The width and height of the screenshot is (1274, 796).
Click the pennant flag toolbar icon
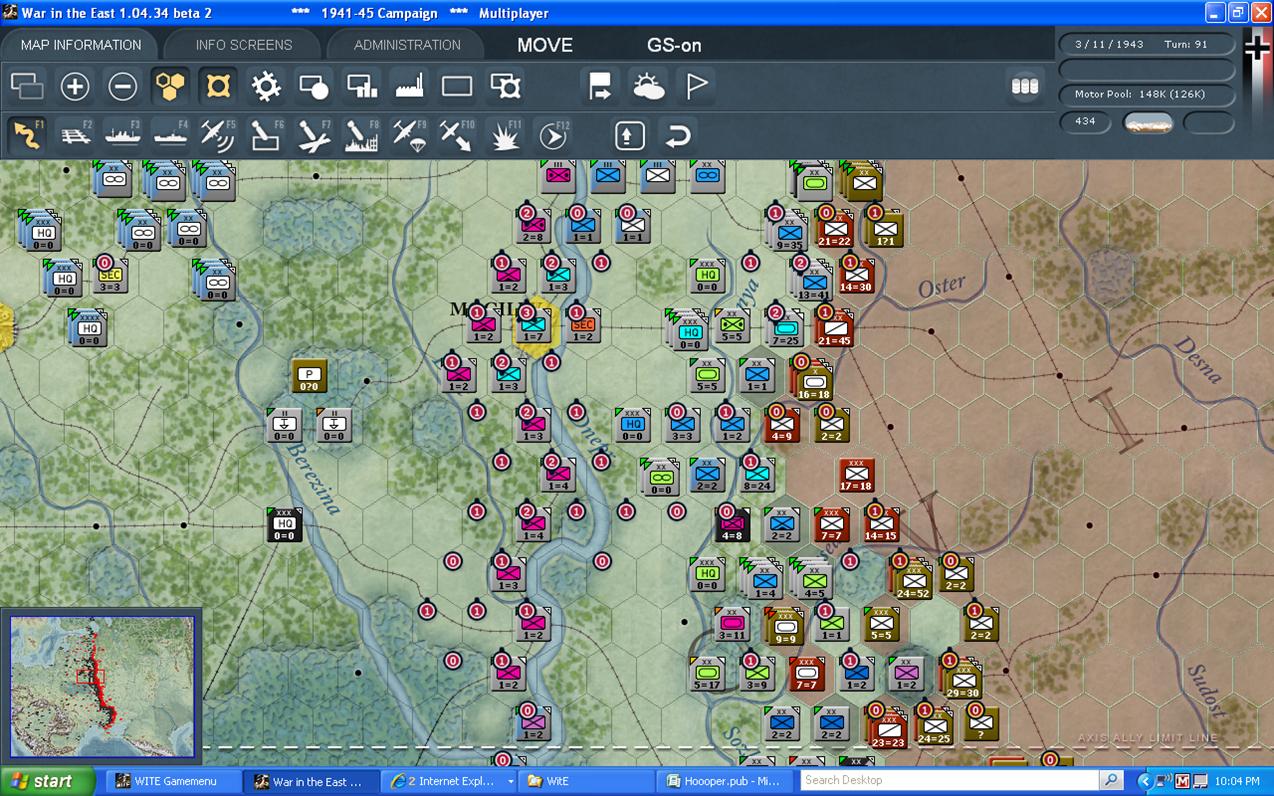[697, 87]
